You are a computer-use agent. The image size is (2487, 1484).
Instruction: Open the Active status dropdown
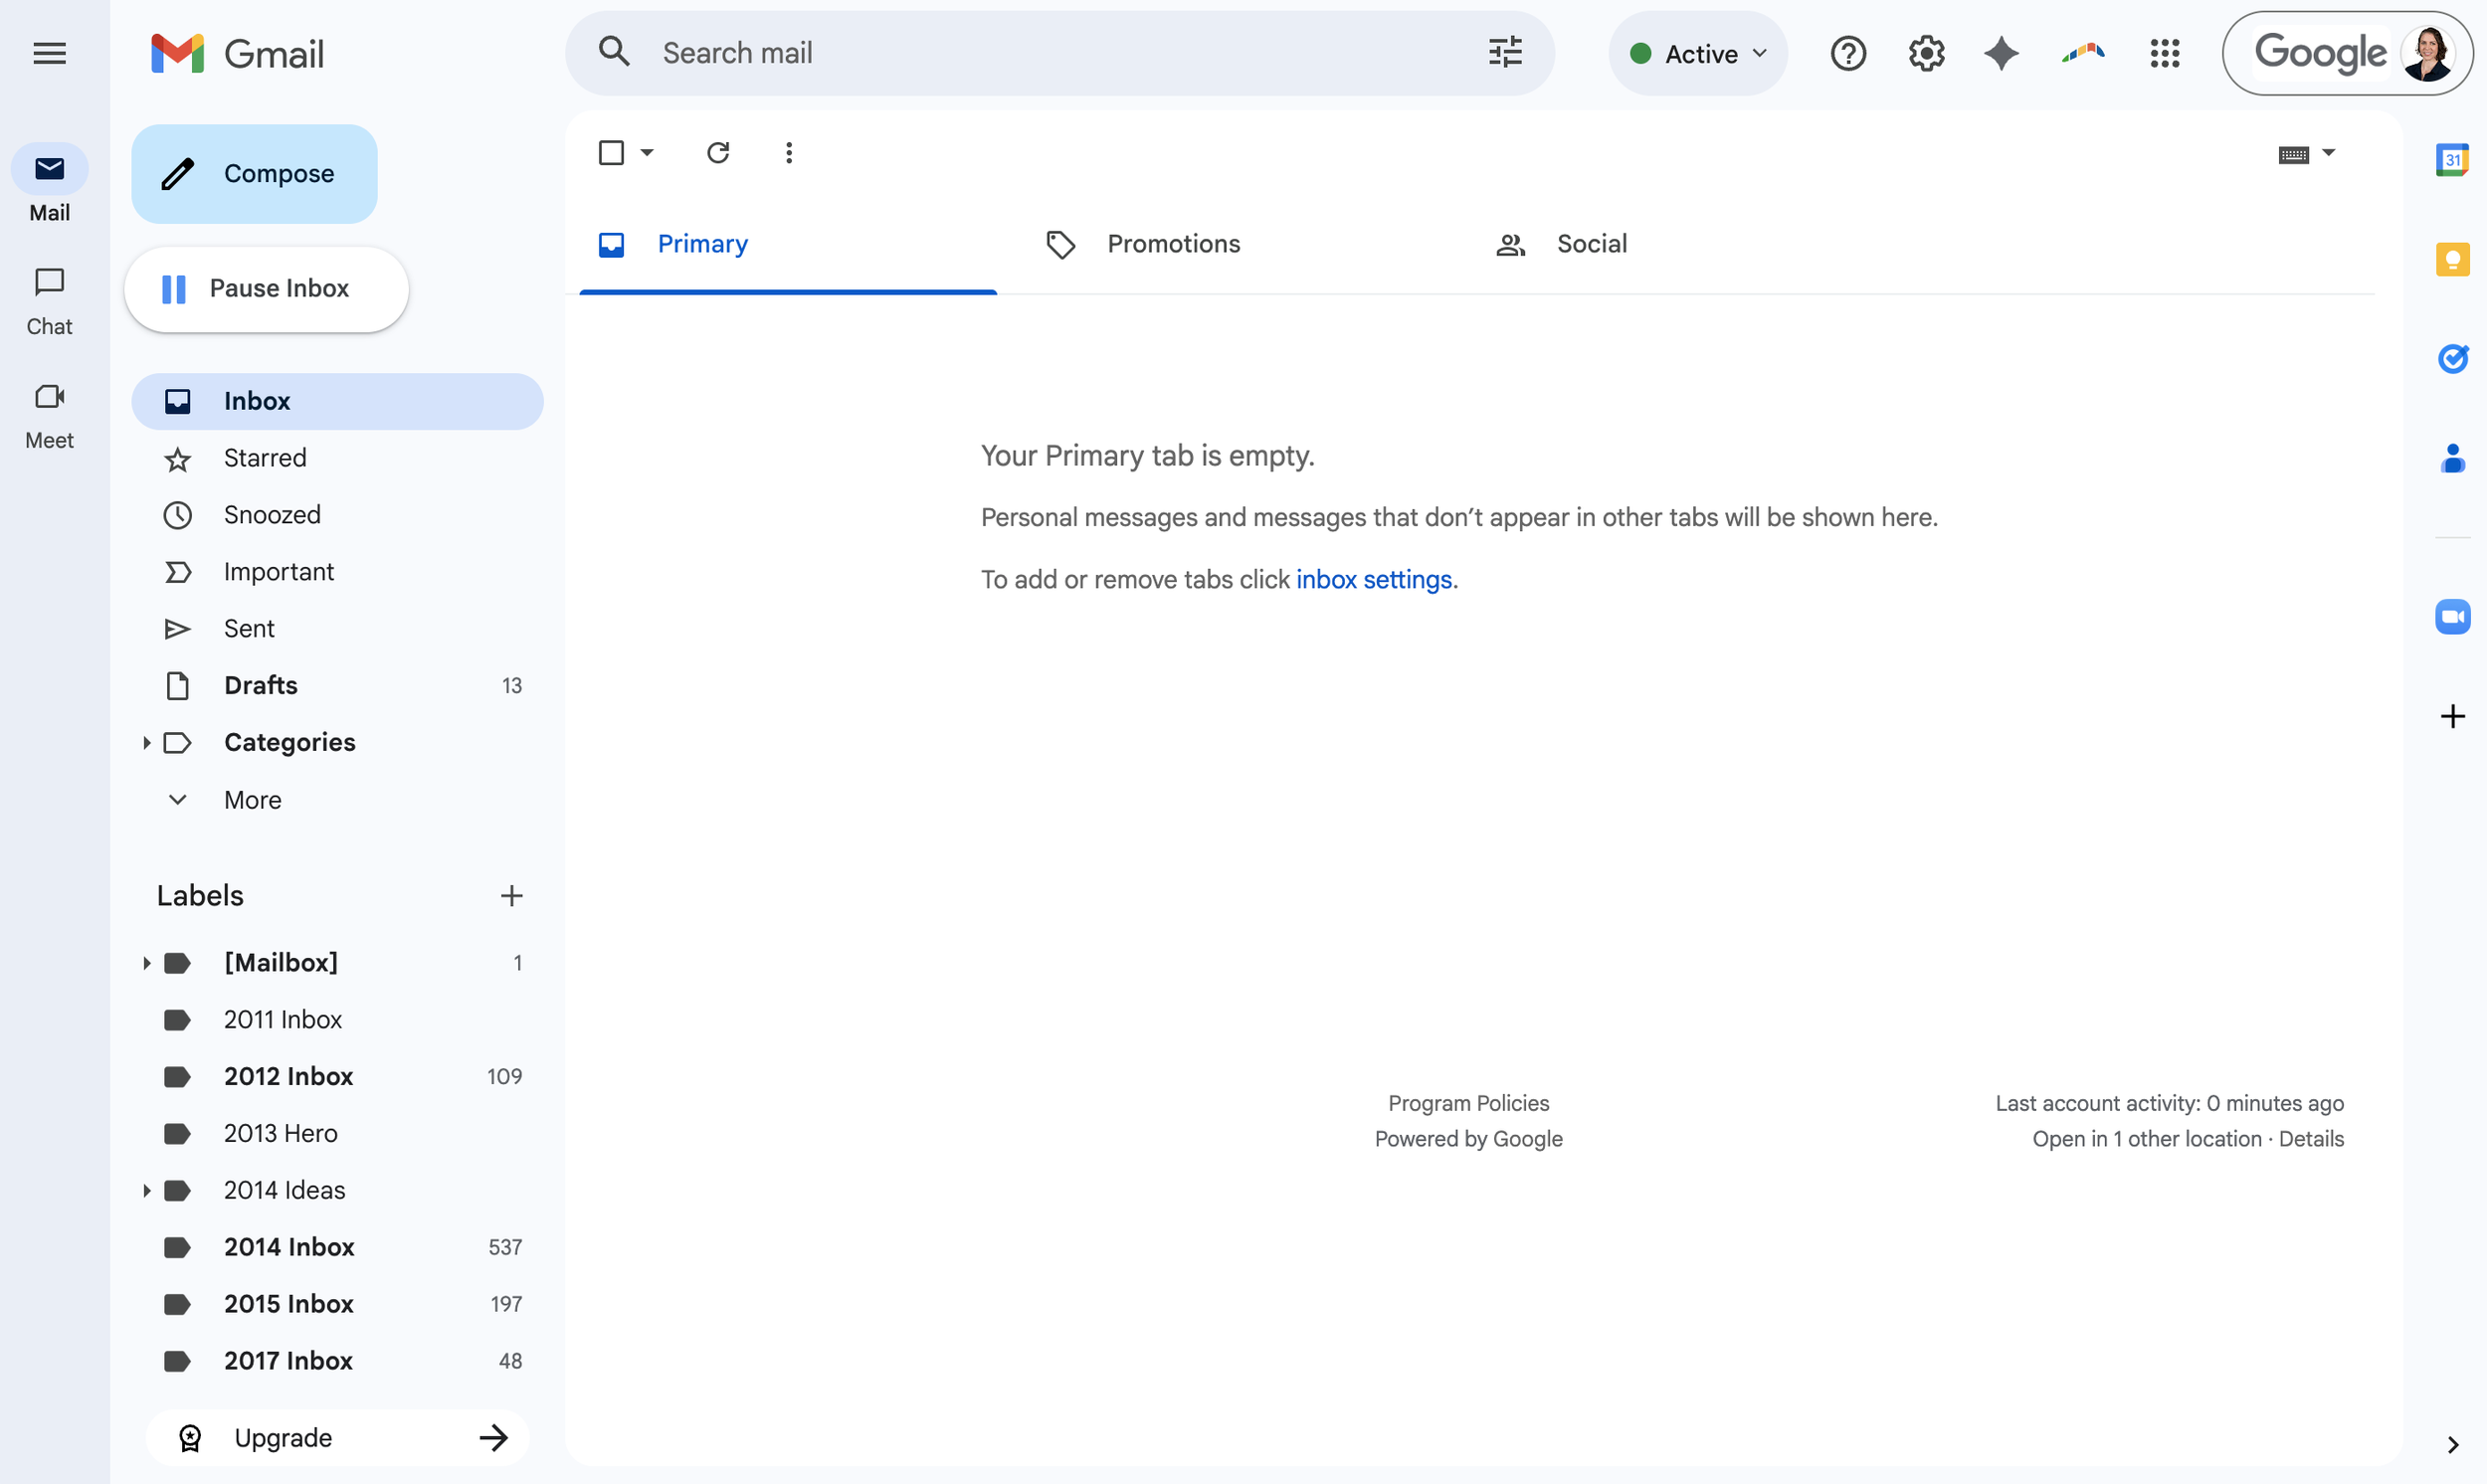(x=1697, y=53)
